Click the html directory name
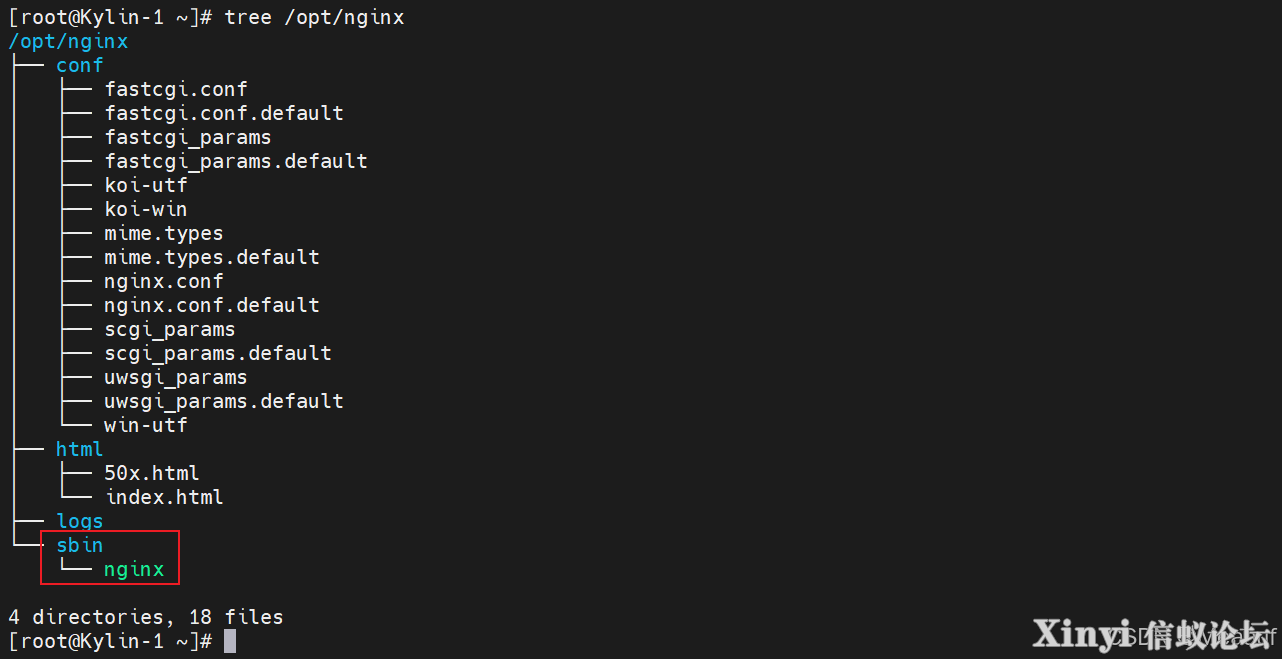The width and height of the screenshot is (1282, 659). (x=80, y=449)
